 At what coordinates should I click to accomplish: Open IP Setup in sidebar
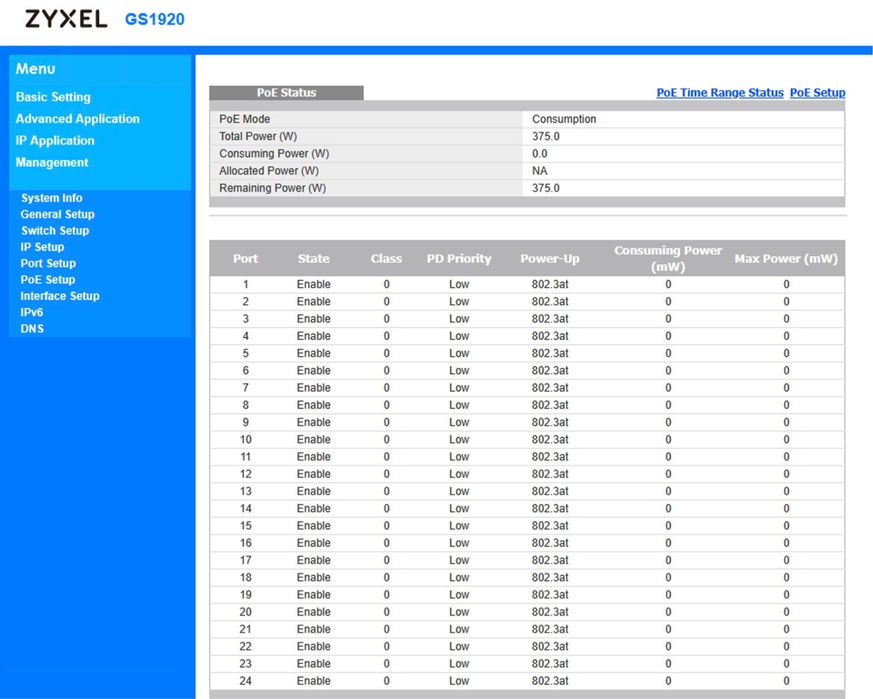point(42,247)
